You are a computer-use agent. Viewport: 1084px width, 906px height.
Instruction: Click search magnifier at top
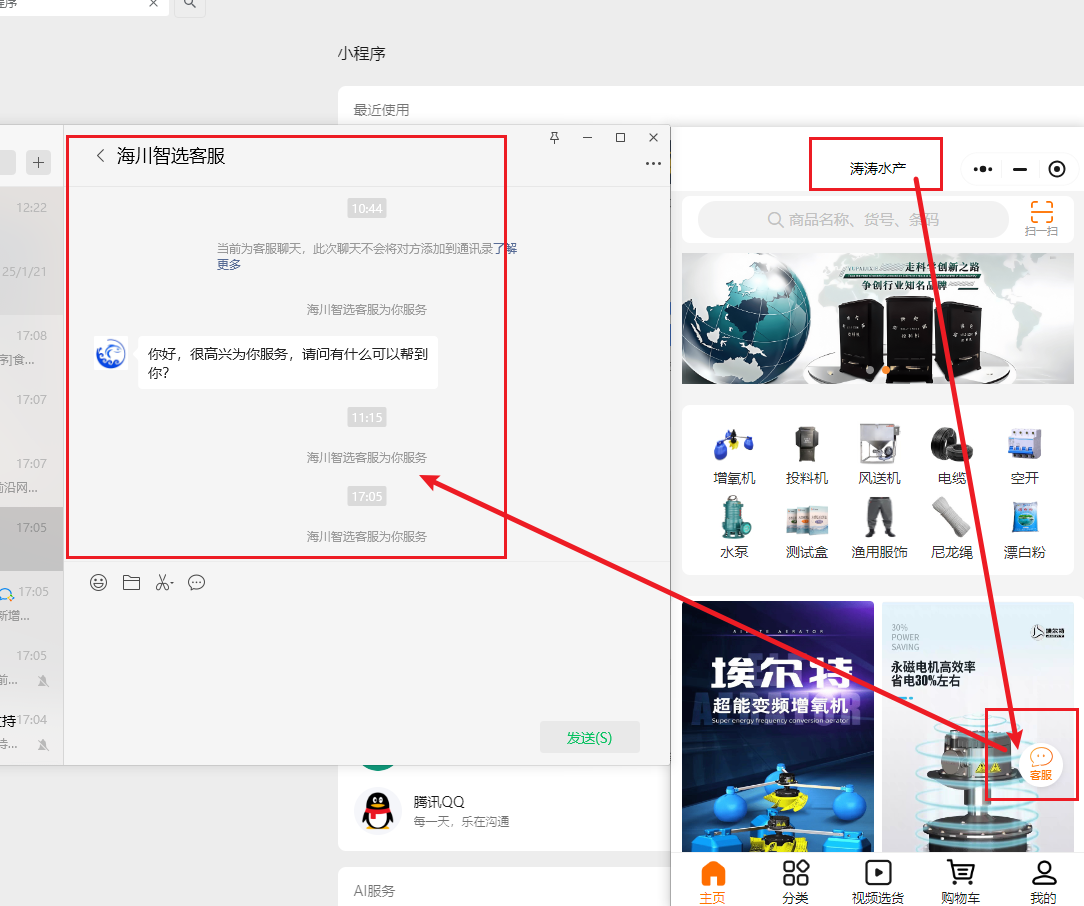(x=189, y=4)
